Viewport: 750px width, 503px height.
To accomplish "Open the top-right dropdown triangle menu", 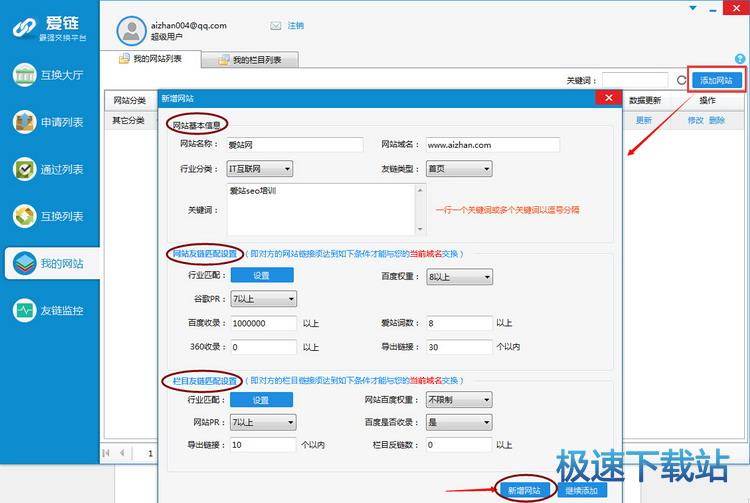I will click(693, 8).
